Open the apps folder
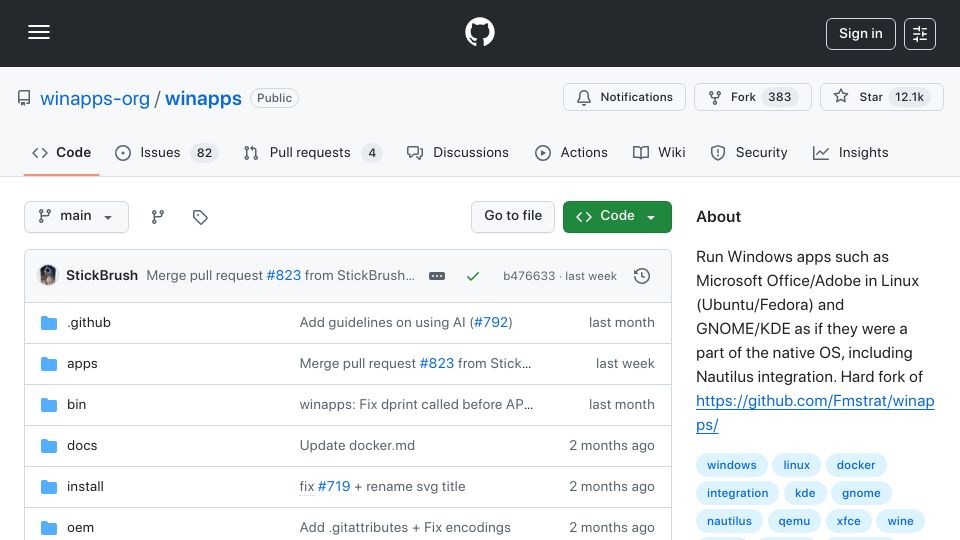 82,364
